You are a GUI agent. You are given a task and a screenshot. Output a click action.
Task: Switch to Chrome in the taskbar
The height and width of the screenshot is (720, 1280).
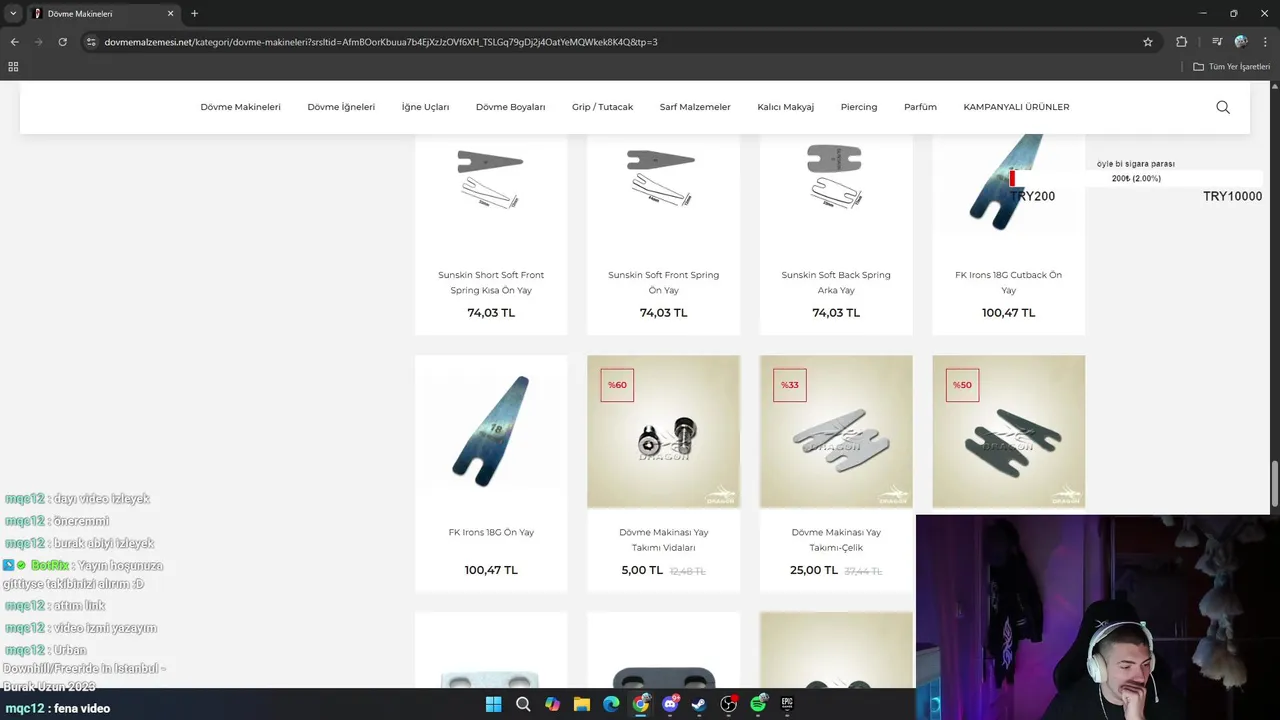pyautogui.click(x=641, y=704)
